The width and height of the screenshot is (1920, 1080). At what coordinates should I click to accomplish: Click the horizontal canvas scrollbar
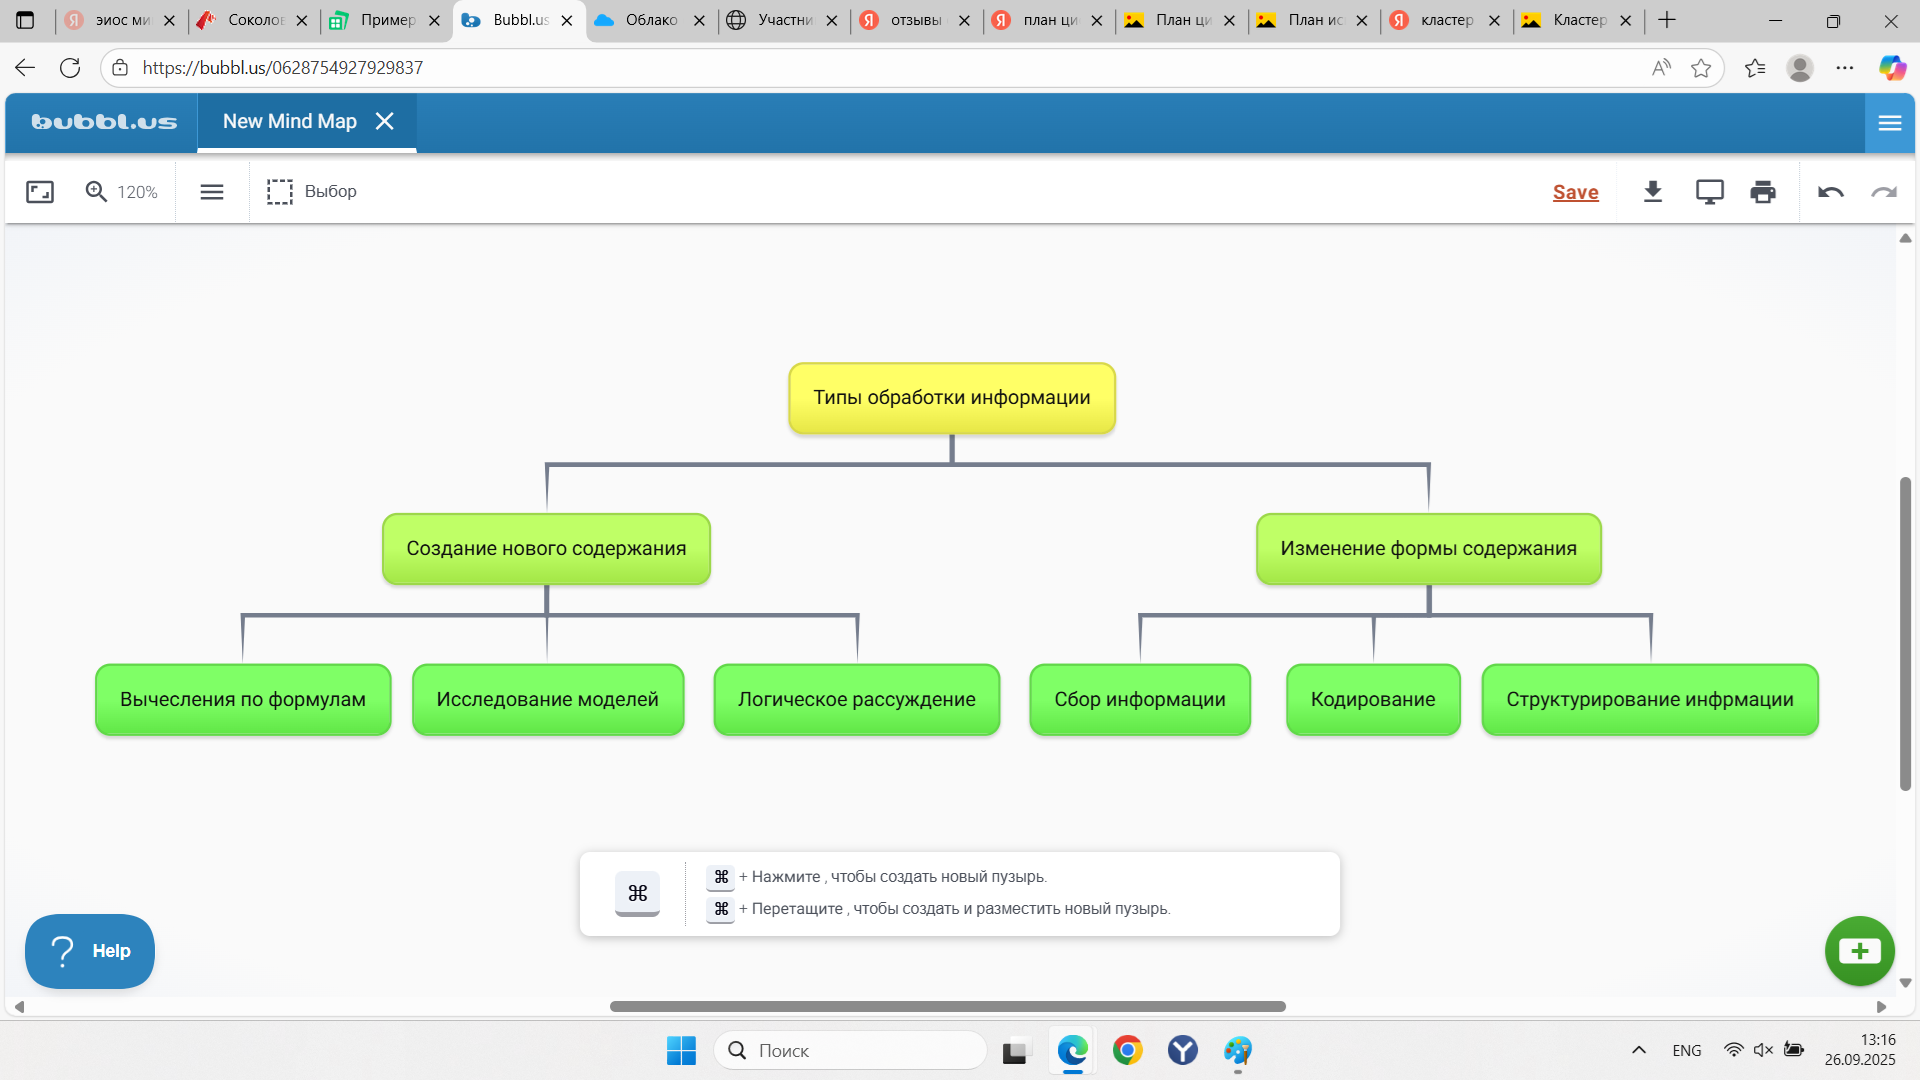point(947,1006)
